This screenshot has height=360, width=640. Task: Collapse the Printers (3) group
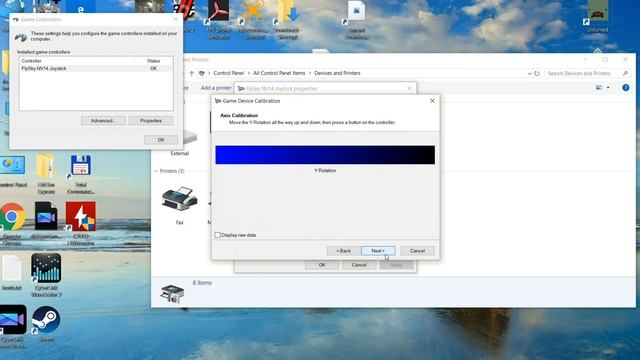pos(156,171)
